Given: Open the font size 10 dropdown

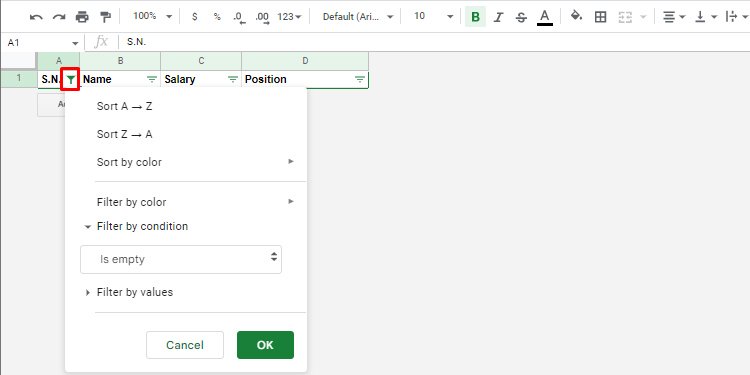Looking at the screenshot, I should [x=433, y=16].
